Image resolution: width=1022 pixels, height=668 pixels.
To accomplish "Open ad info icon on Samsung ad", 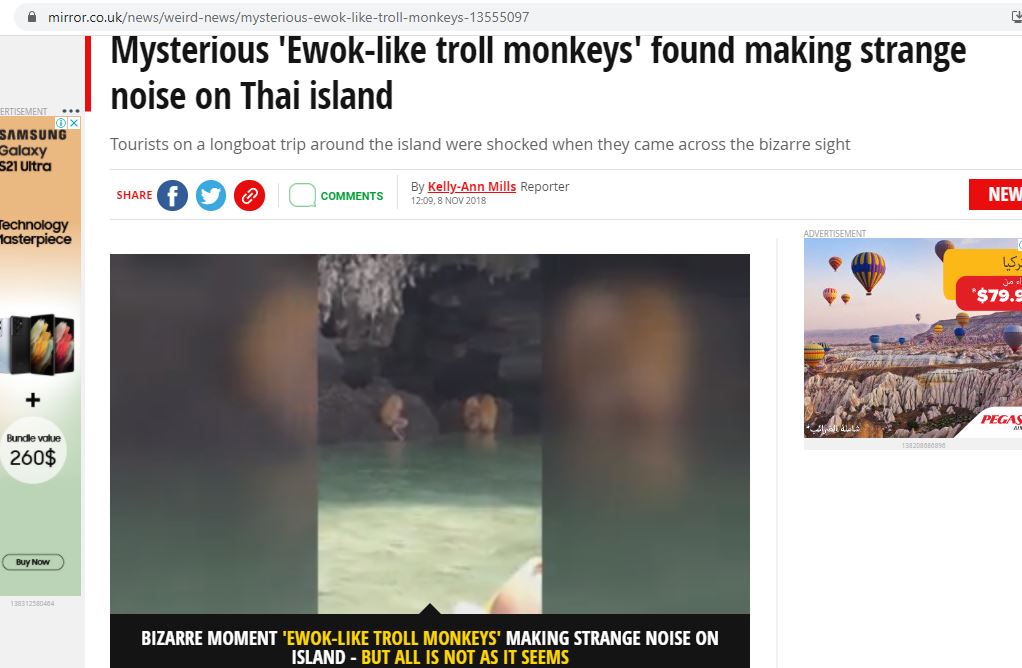I will coord(61,123).
